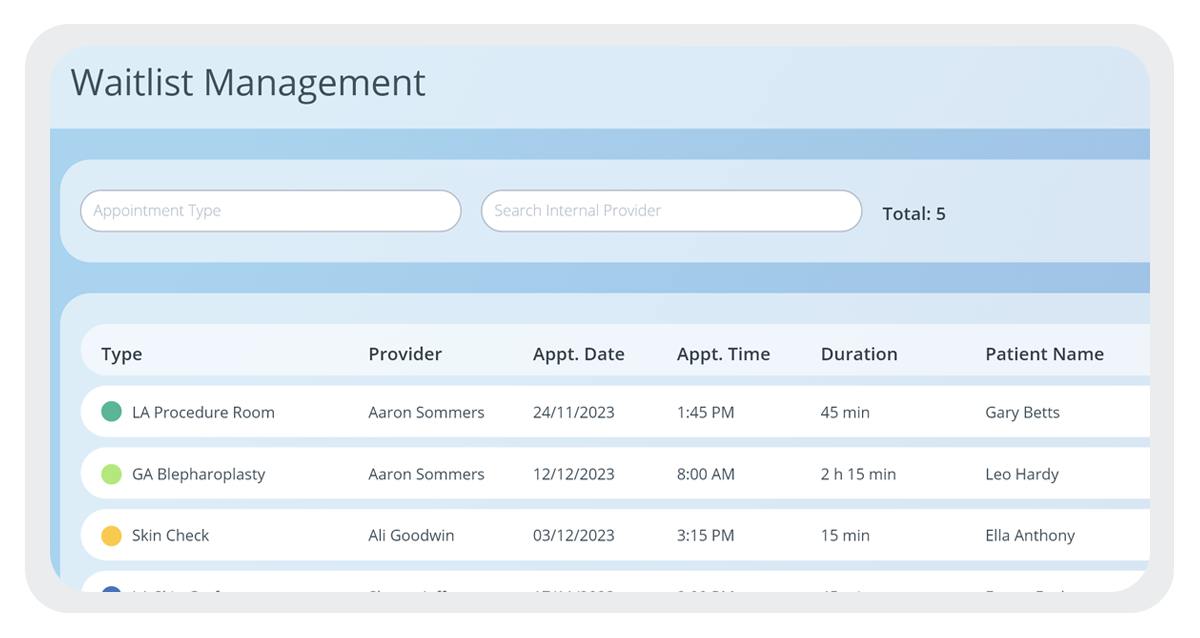The width and height of the screenshot is (1200, 638).
Task: Select the Type column header
Action: 122,353
